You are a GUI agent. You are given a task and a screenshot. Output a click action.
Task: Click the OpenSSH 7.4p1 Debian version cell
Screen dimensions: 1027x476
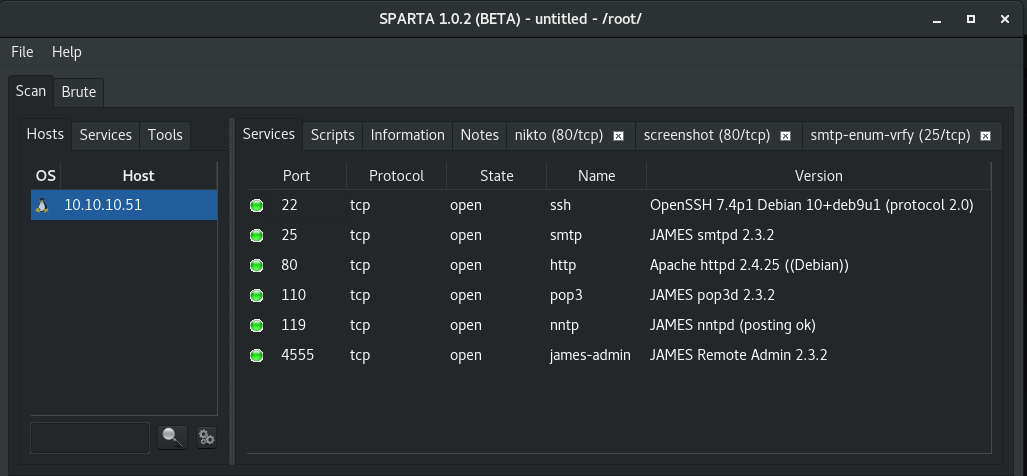(x=819, y=206)
